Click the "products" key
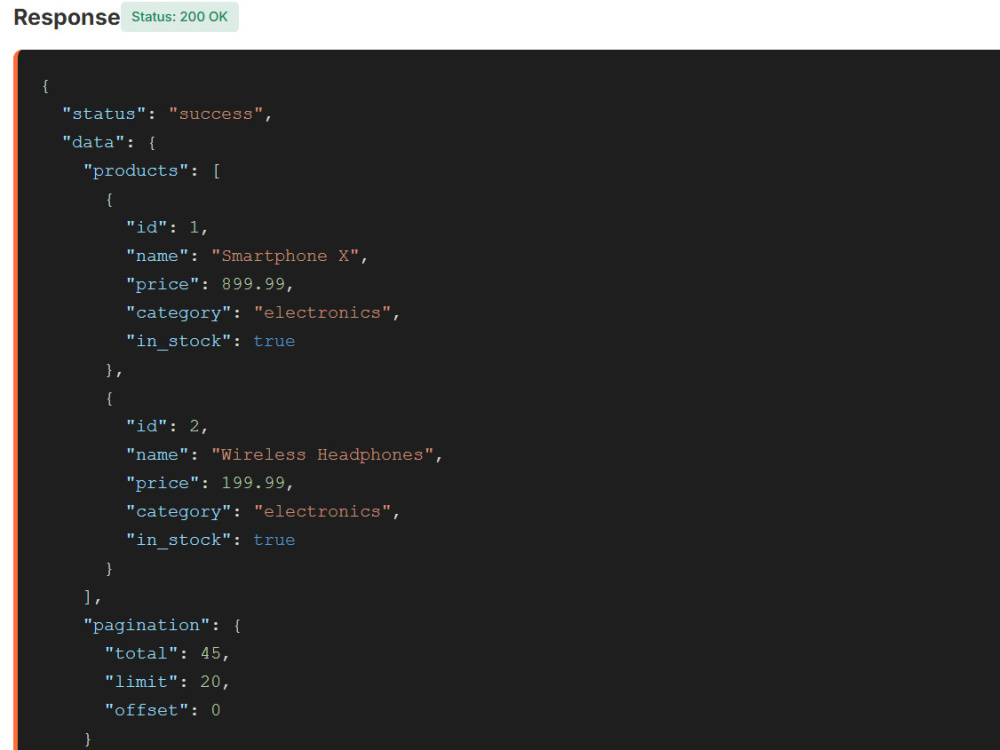1000x750 pixels. 135,171
